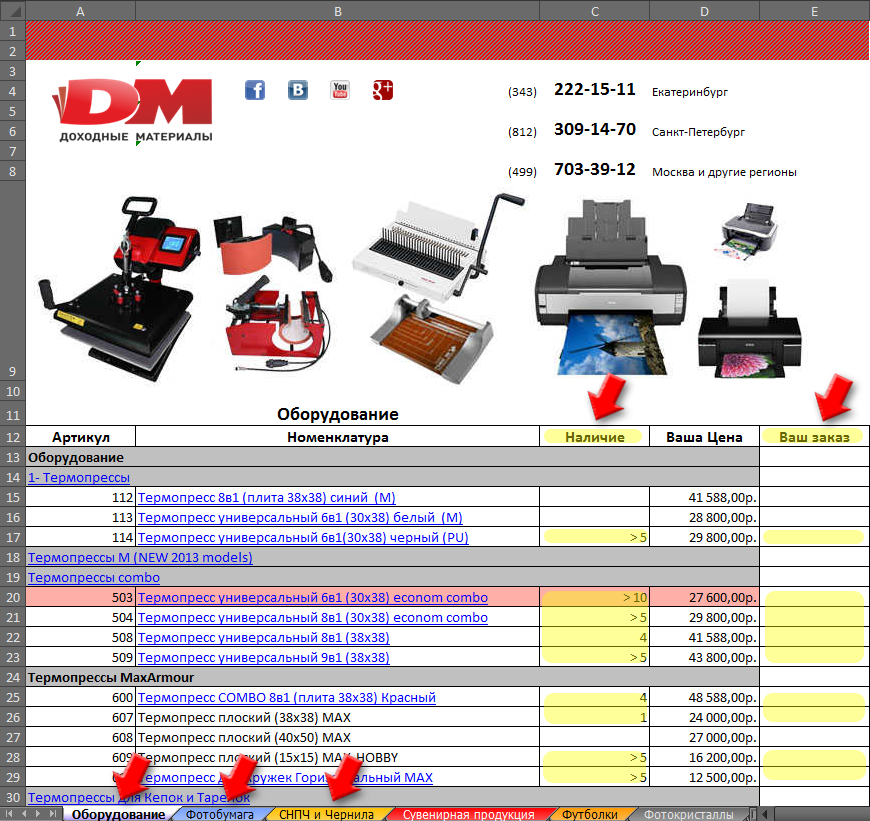Open the СНПЧ и Чернила sheet tab
870x821 pixels.
tap(326, 814)
